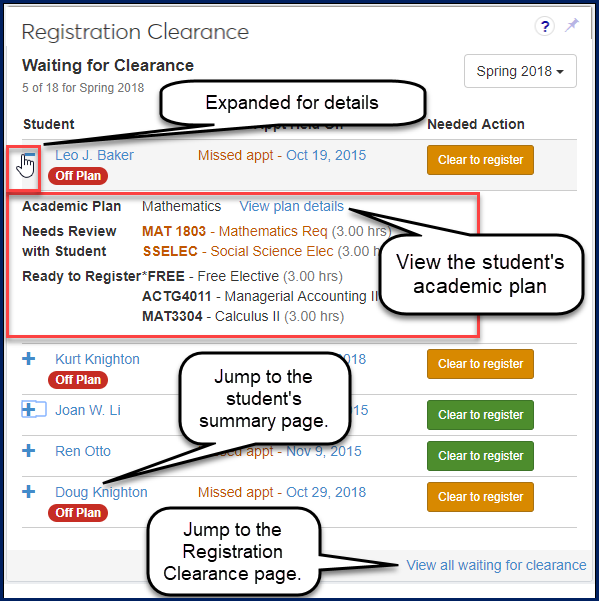Open the Spring 2018 term dropdown
The height and width of the screenshot is (601, 599).
pyautogui.click(x=520, y=71)
